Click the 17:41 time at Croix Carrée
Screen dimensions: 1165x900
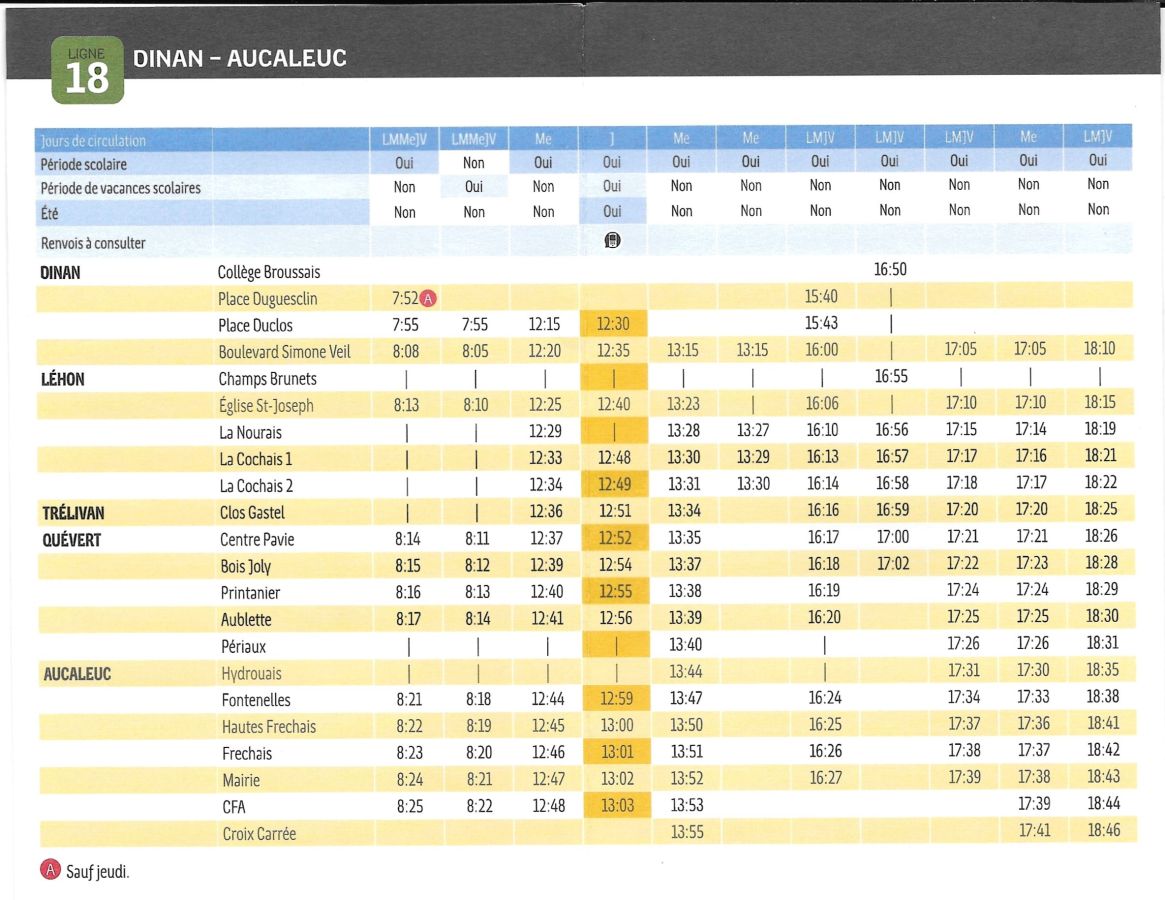[1034, 830]
